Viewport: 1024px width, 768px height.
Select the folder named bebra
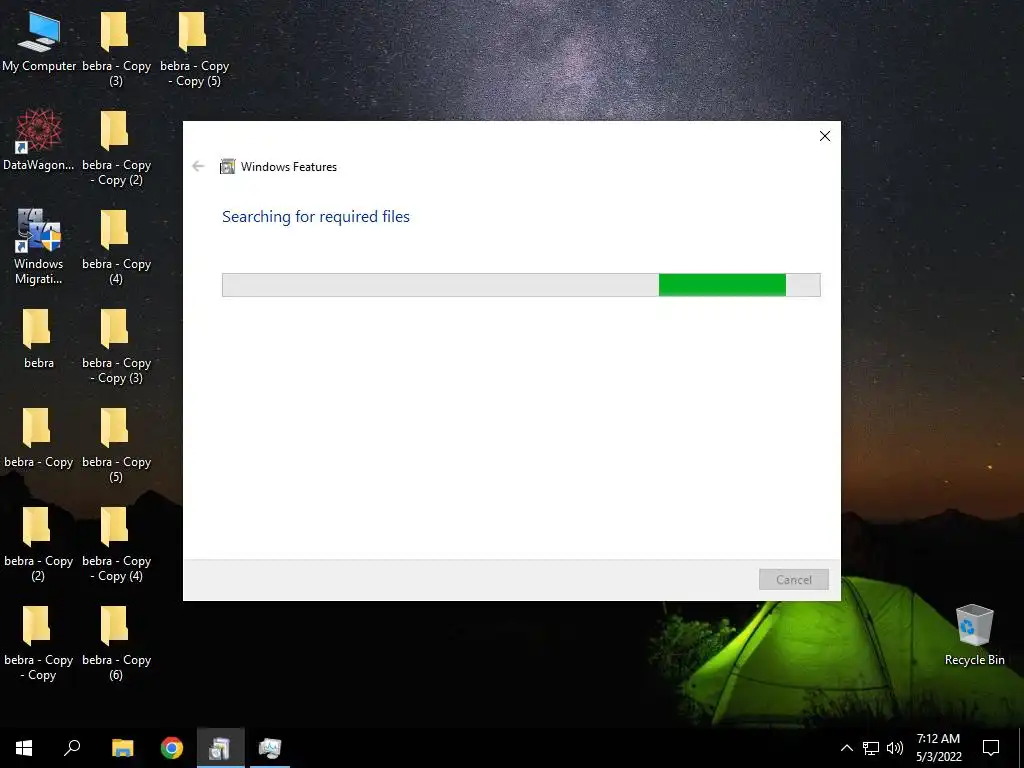coord(39,338)
